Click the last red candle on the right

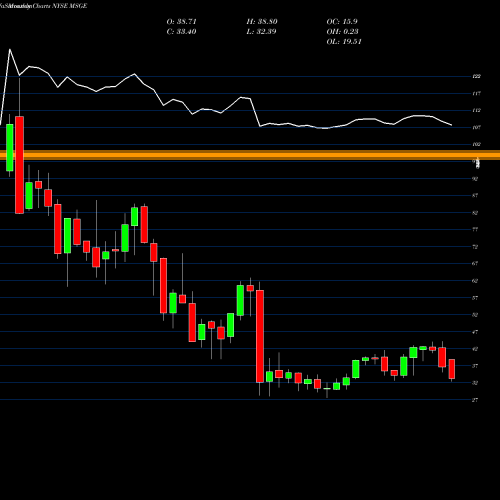click(x=452, y=369)
